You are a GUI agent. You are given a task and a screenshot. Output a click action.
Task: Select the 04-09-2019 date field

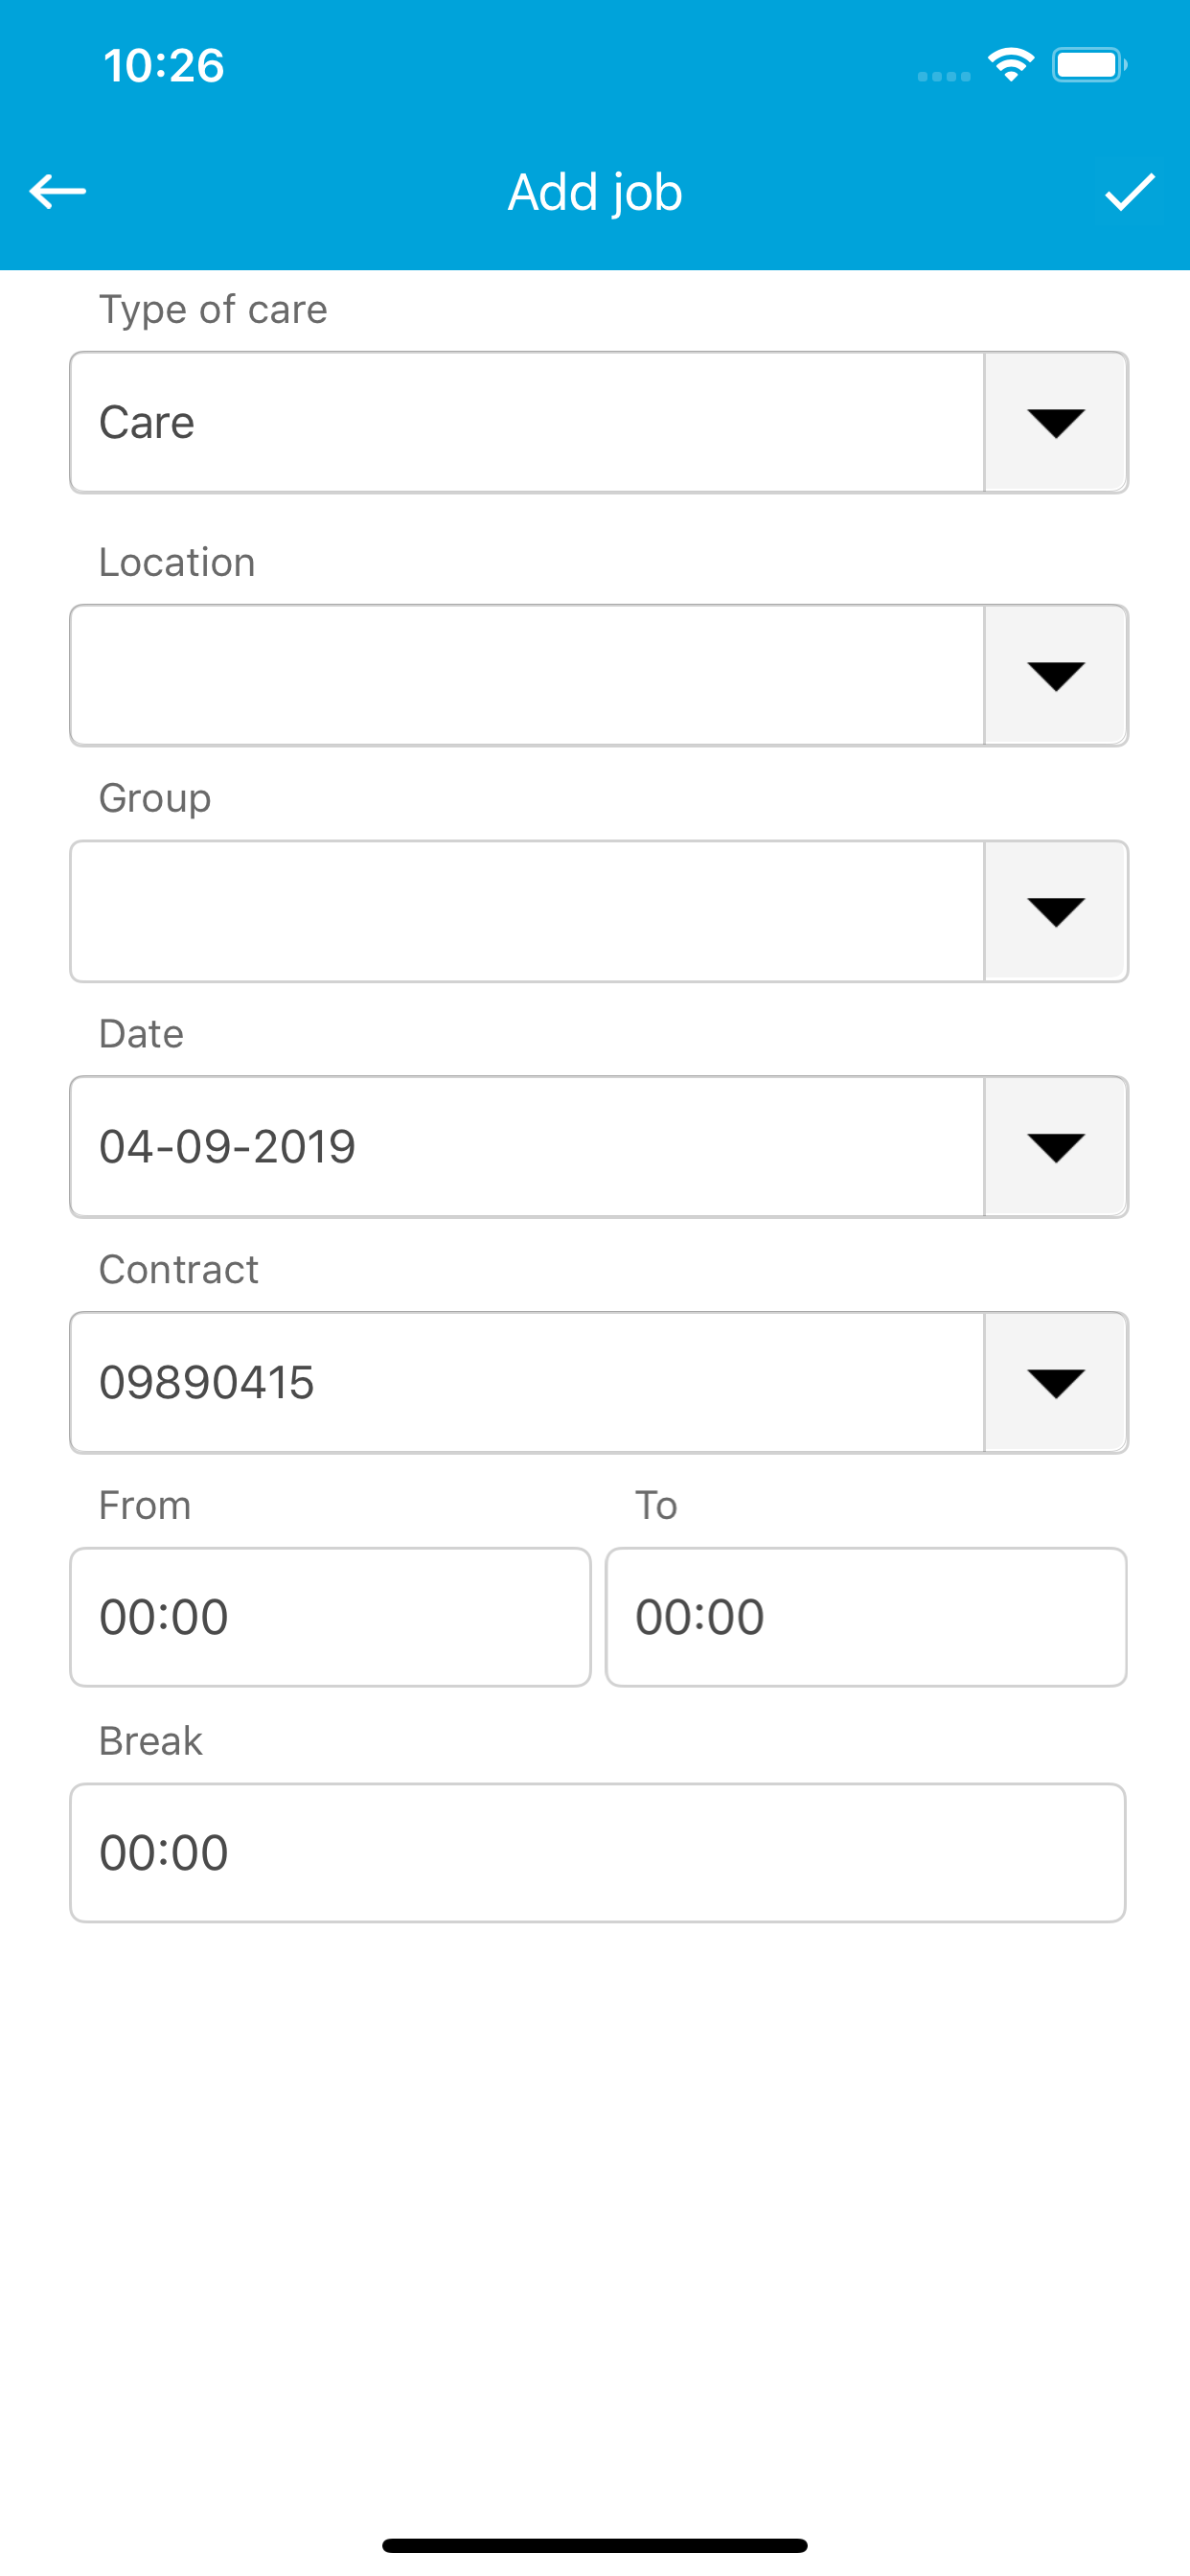[527, 1147]
